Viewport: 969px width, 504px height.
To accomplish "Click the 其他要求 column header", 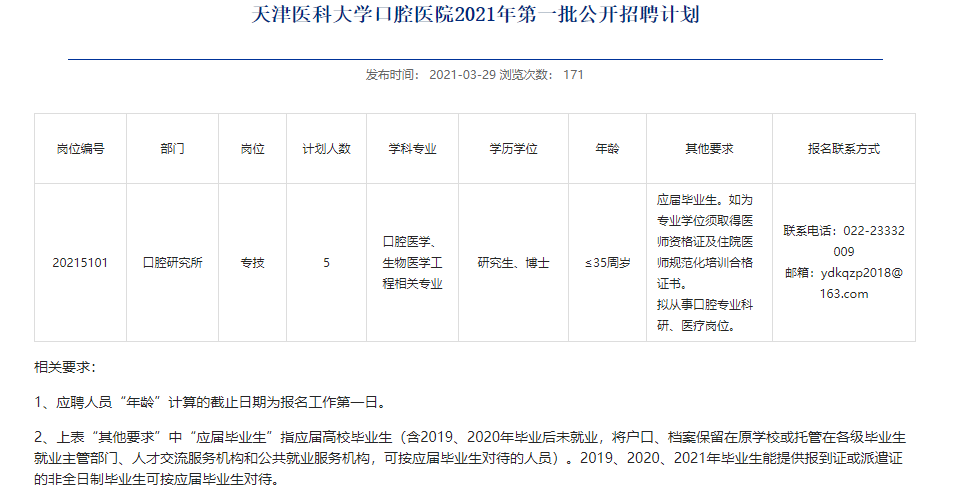I will coord(709,148).
